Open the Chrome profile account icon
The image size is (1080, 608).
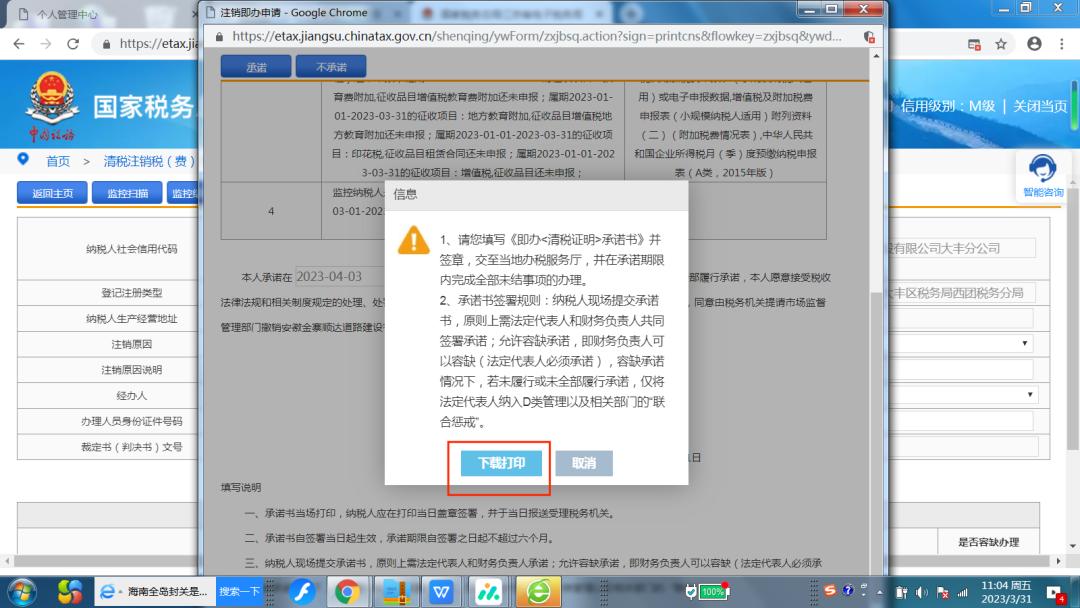pos(1034,44)
